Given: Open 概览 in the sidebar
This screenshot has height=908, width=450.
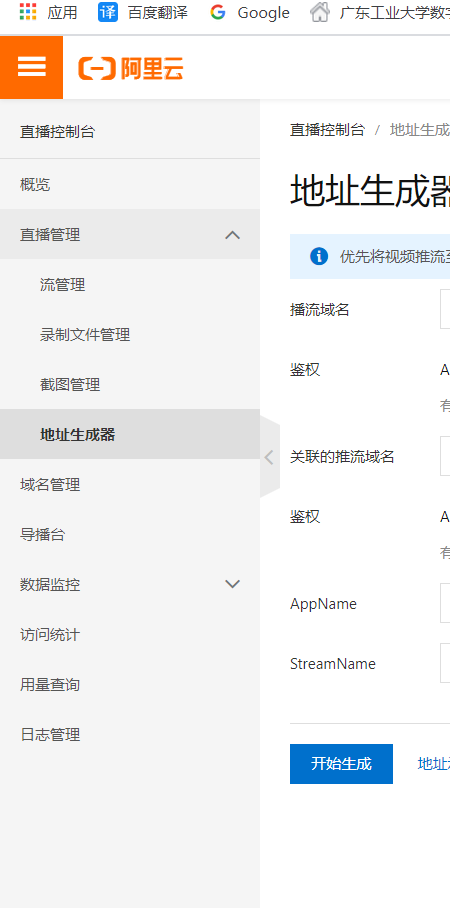Looking at the screenshot, I should point(130,185).
